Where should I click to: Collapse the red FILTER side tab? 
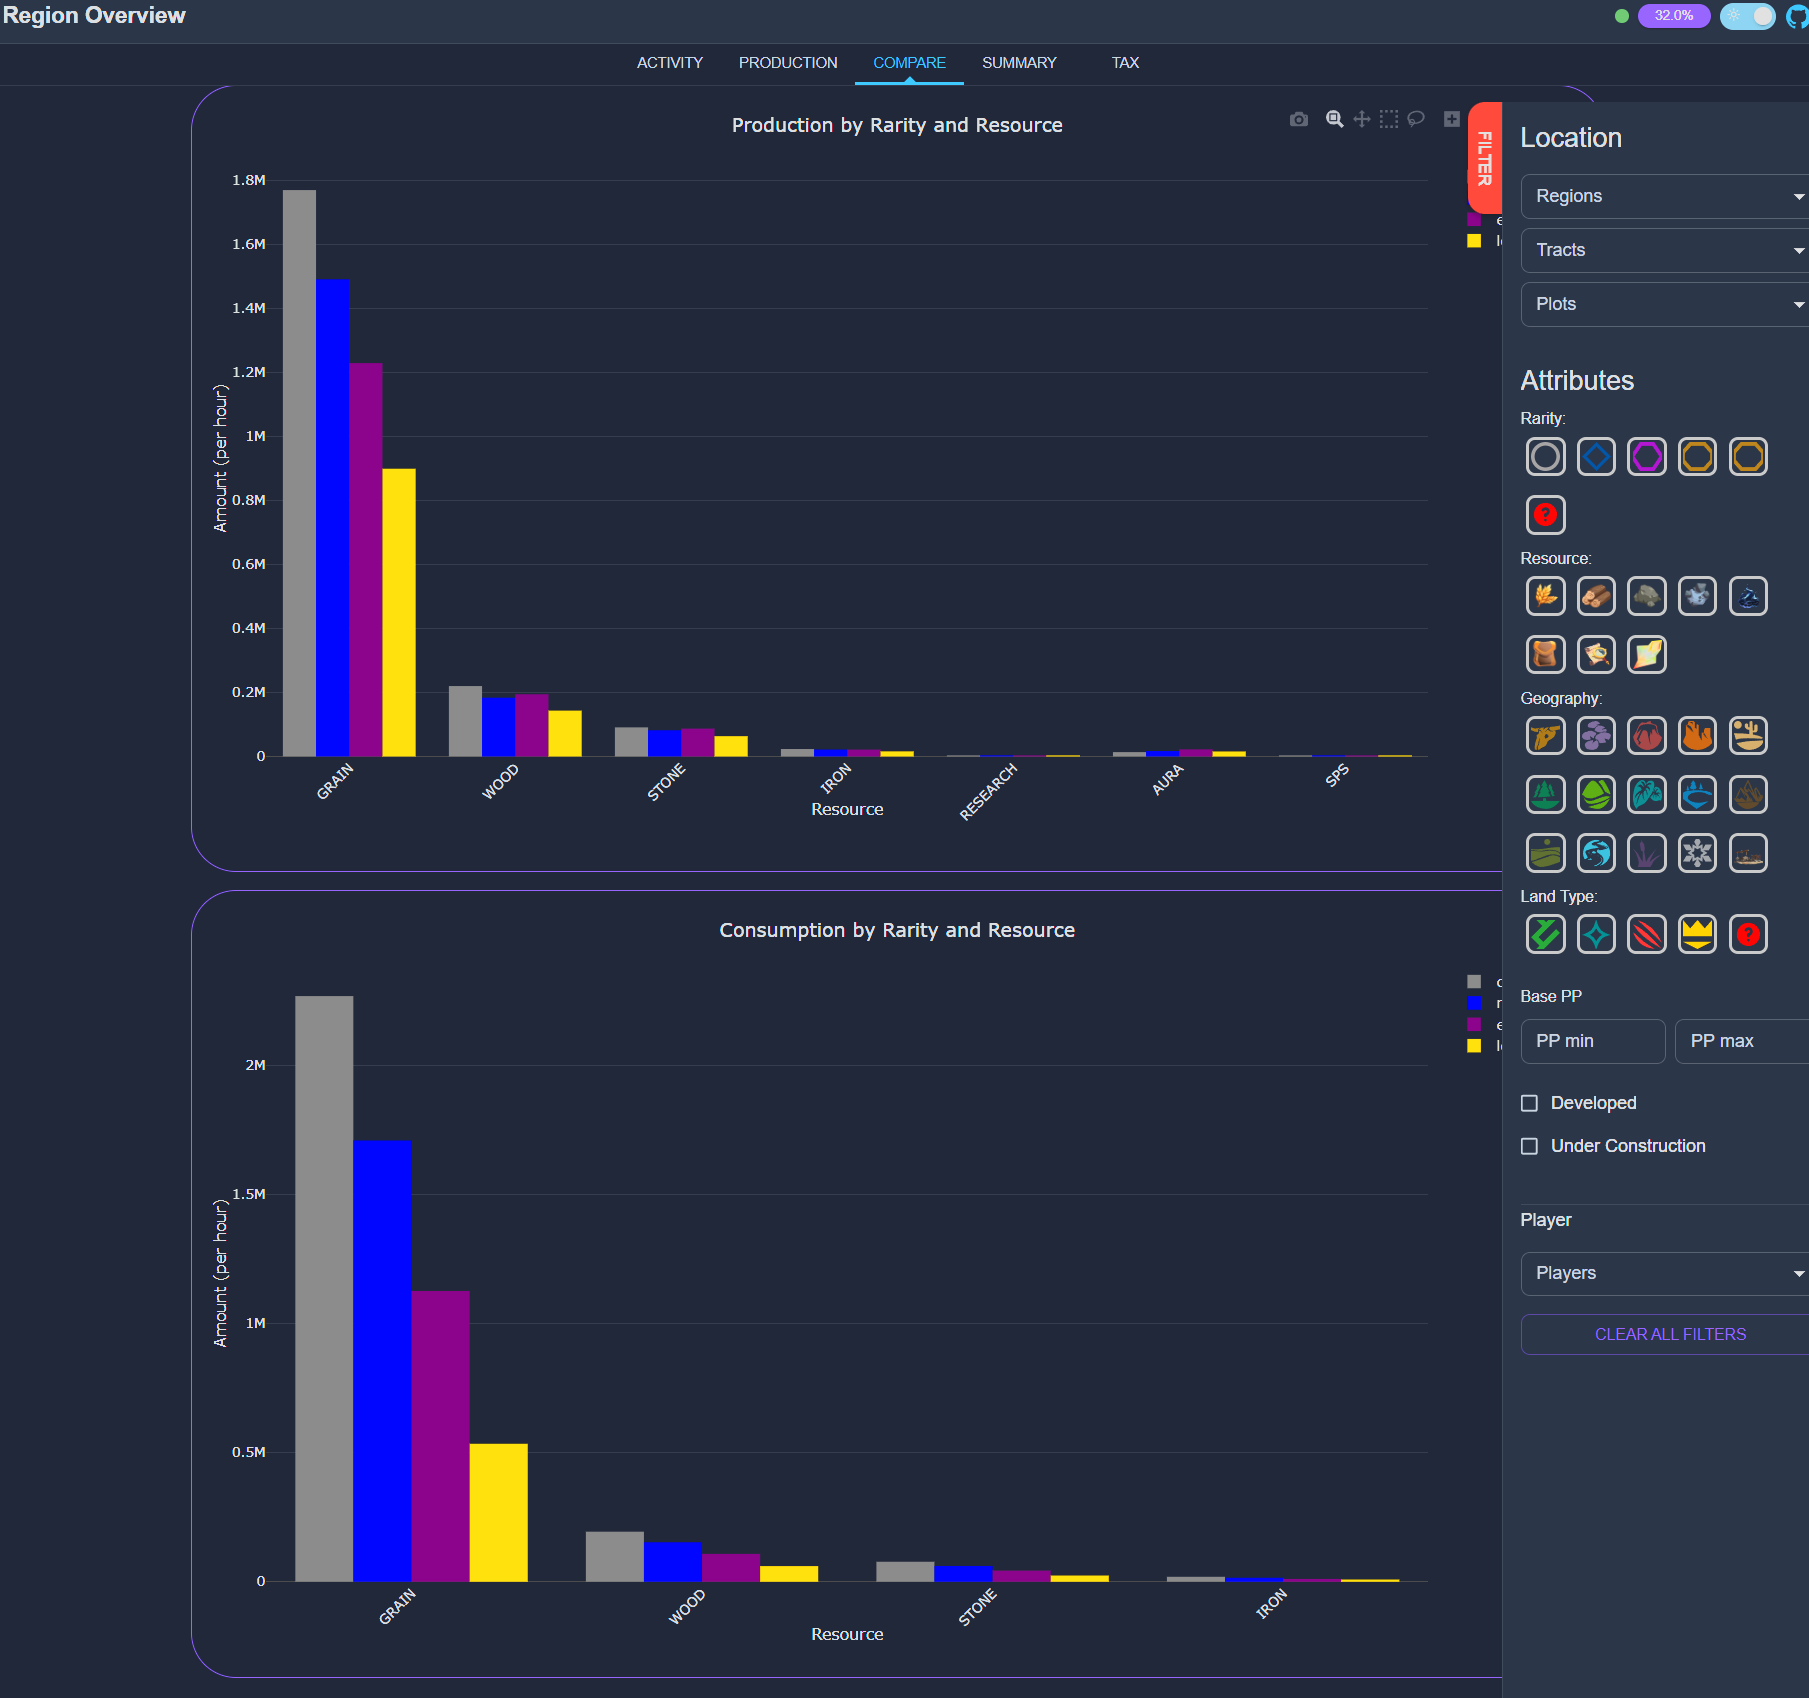(x=1485, y=158)
